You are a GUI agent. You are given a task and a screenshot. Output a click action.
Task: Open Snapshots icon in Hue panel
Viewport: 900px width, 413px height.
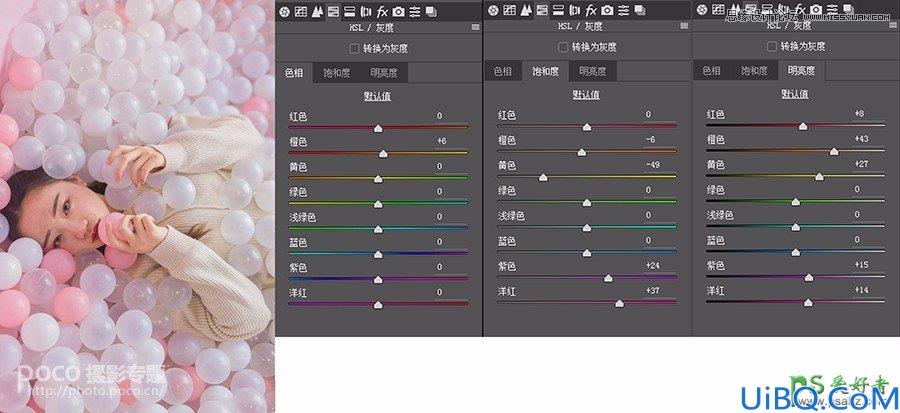pos(431,11)
